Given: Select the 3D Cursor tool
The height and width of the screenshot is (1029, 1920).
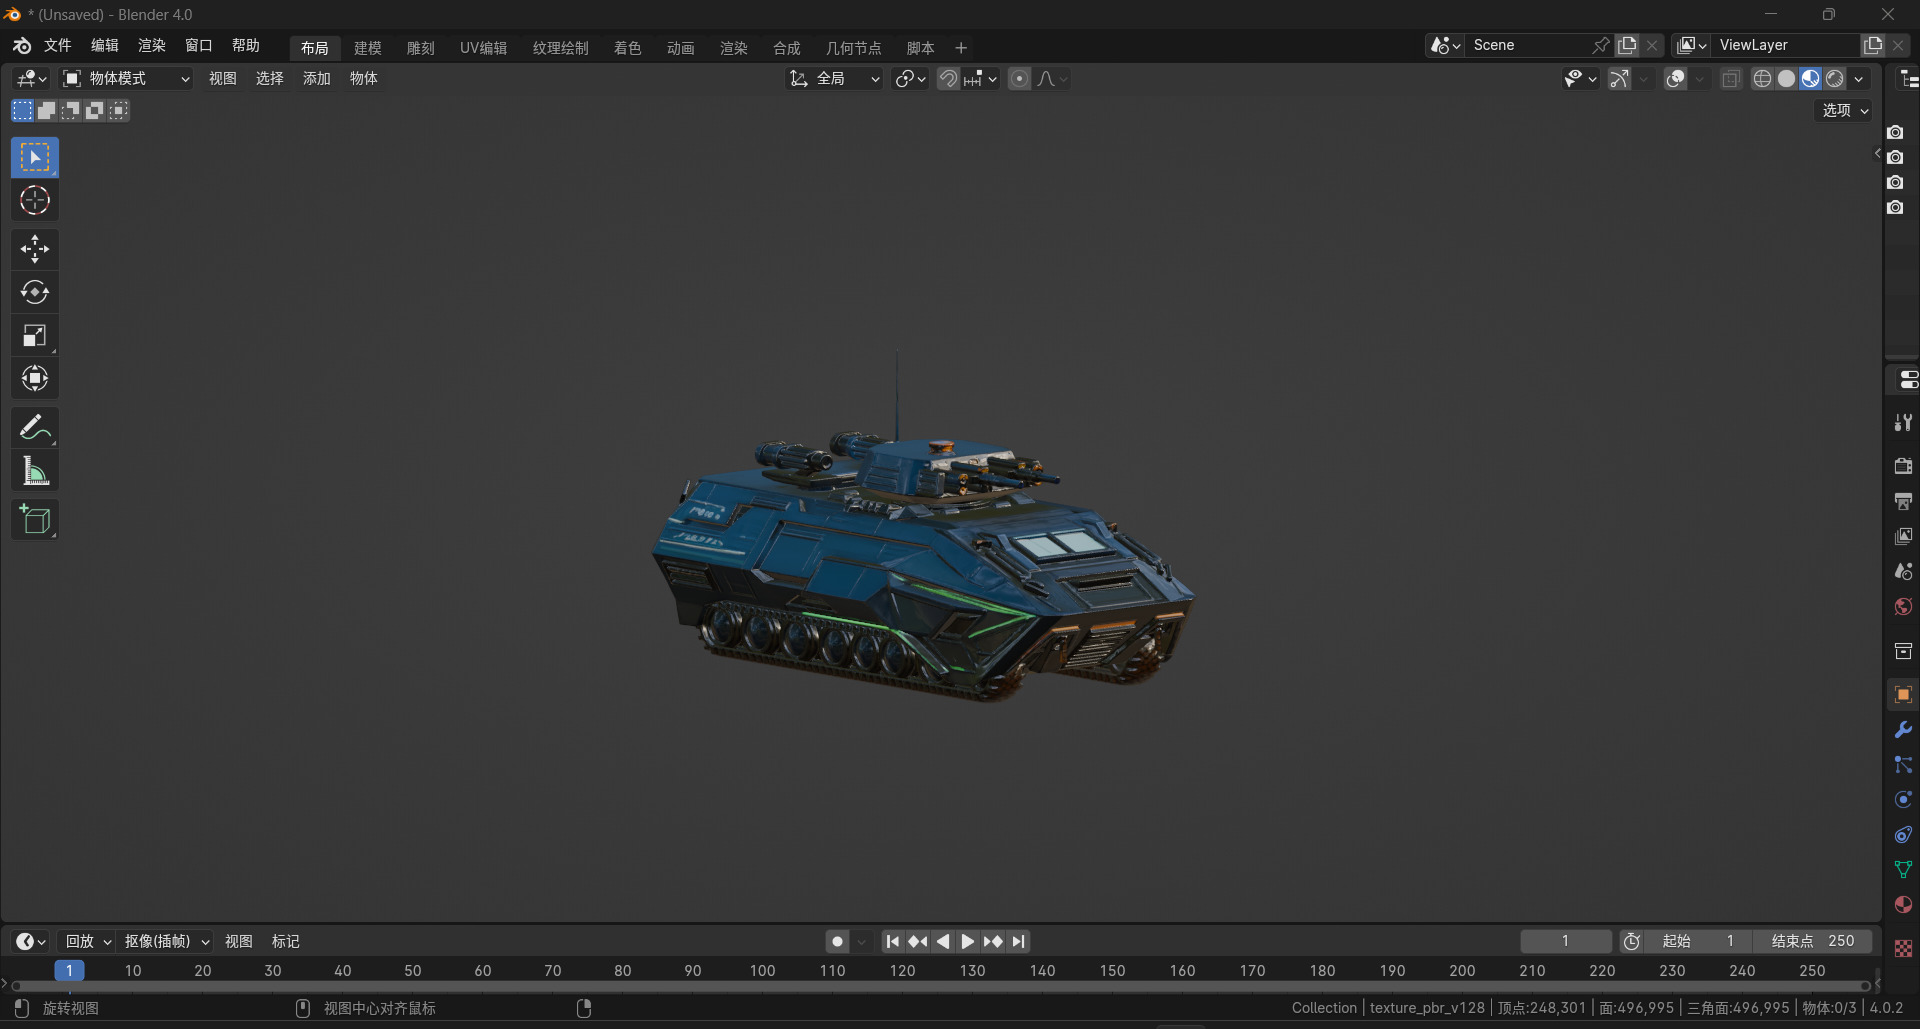Looking at the screenshot, I should pos(35,201).
